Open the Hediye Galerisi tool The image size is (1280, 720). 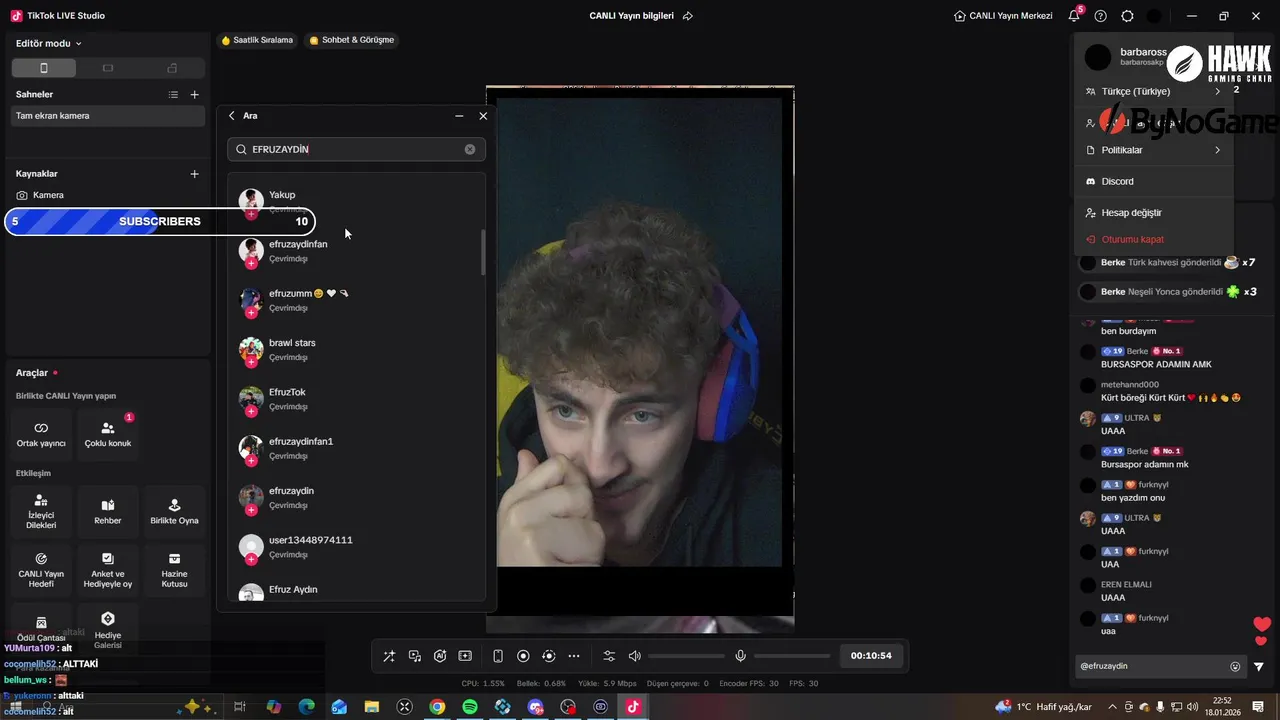pyautogui.click(x=108, y=630)
